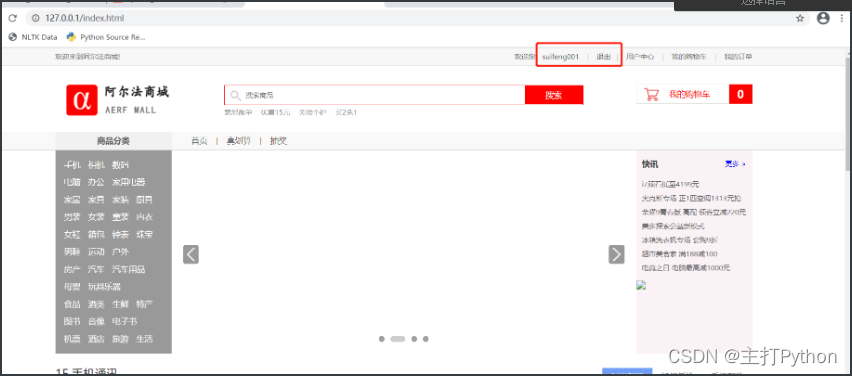Image resolution: width=852 pixels, height=376 pixels.
Task: Bookmark this page with the star icon
Action: (800, 18)
